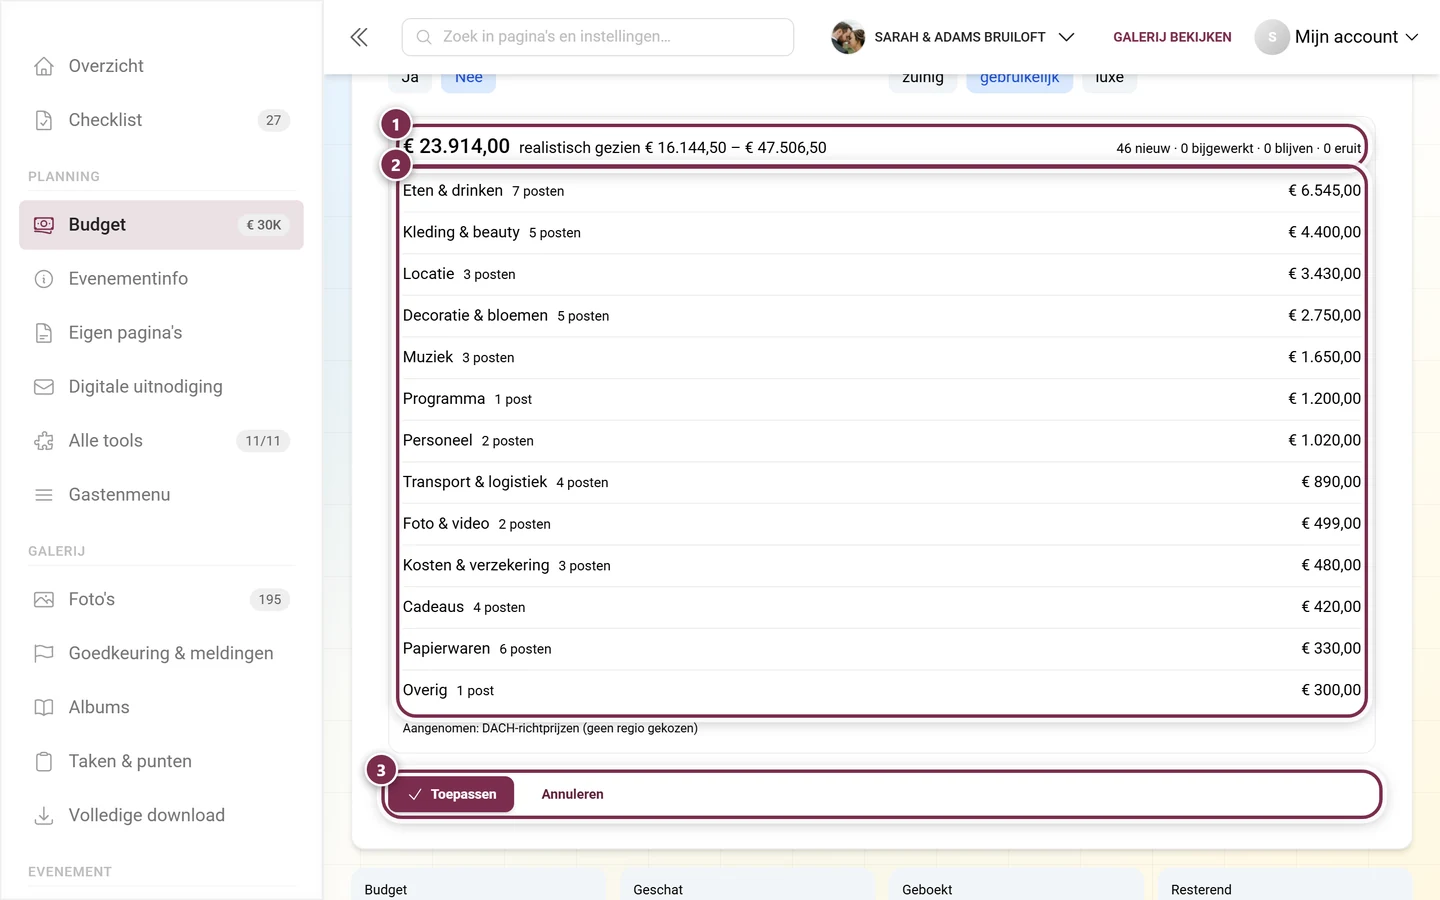This screenshot has height=900, width=1440.
Task: Open Gastenmenu hamburger icon
Action: 44,495
